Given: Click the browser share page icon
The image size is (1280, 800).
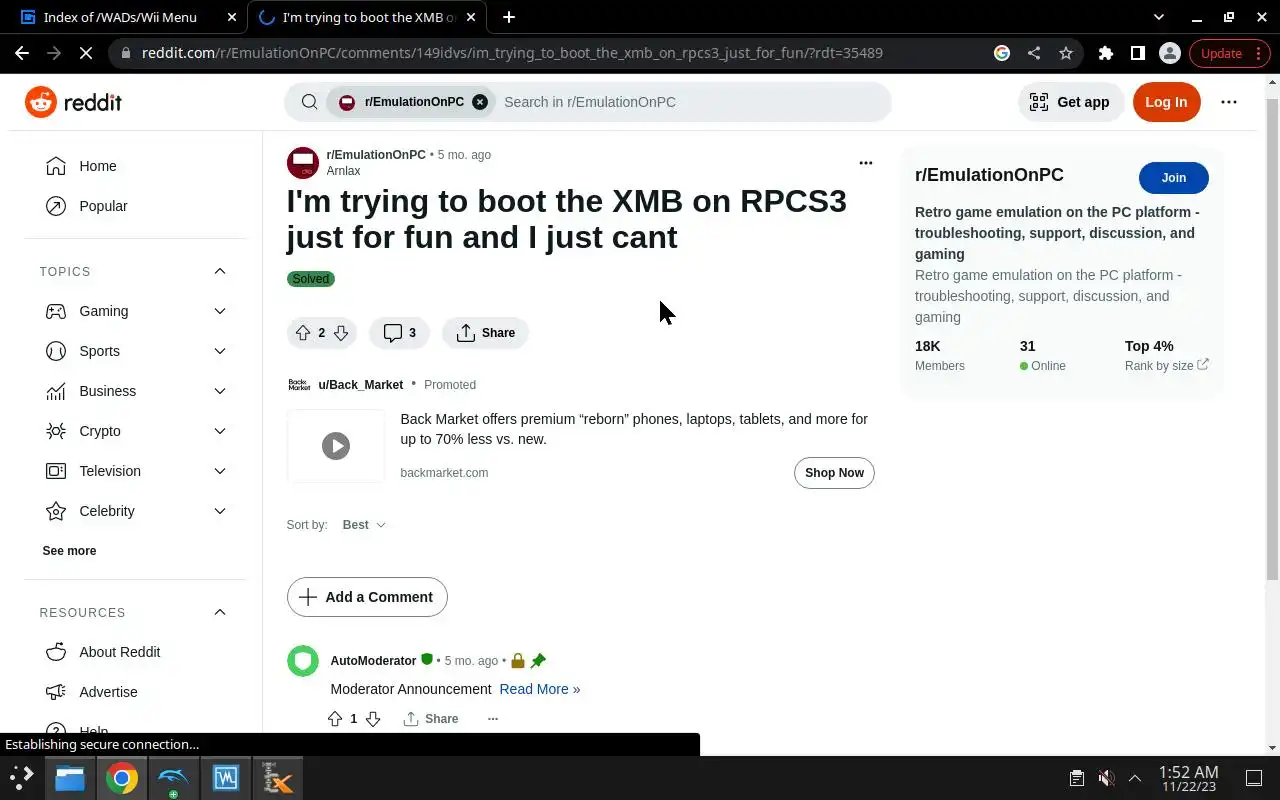Looking at the screenshot, I should pyautogui.click(x=1034, y=53).
